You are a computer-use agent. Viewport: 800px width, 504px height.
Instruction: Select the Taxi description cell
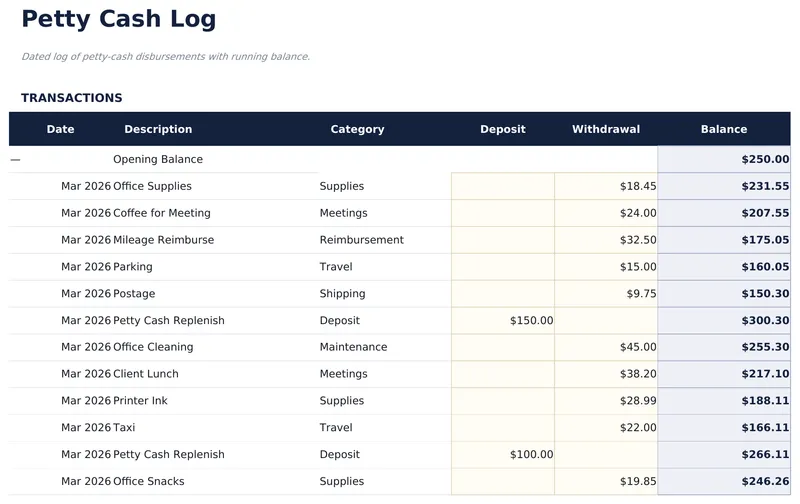tap(124, 428)
